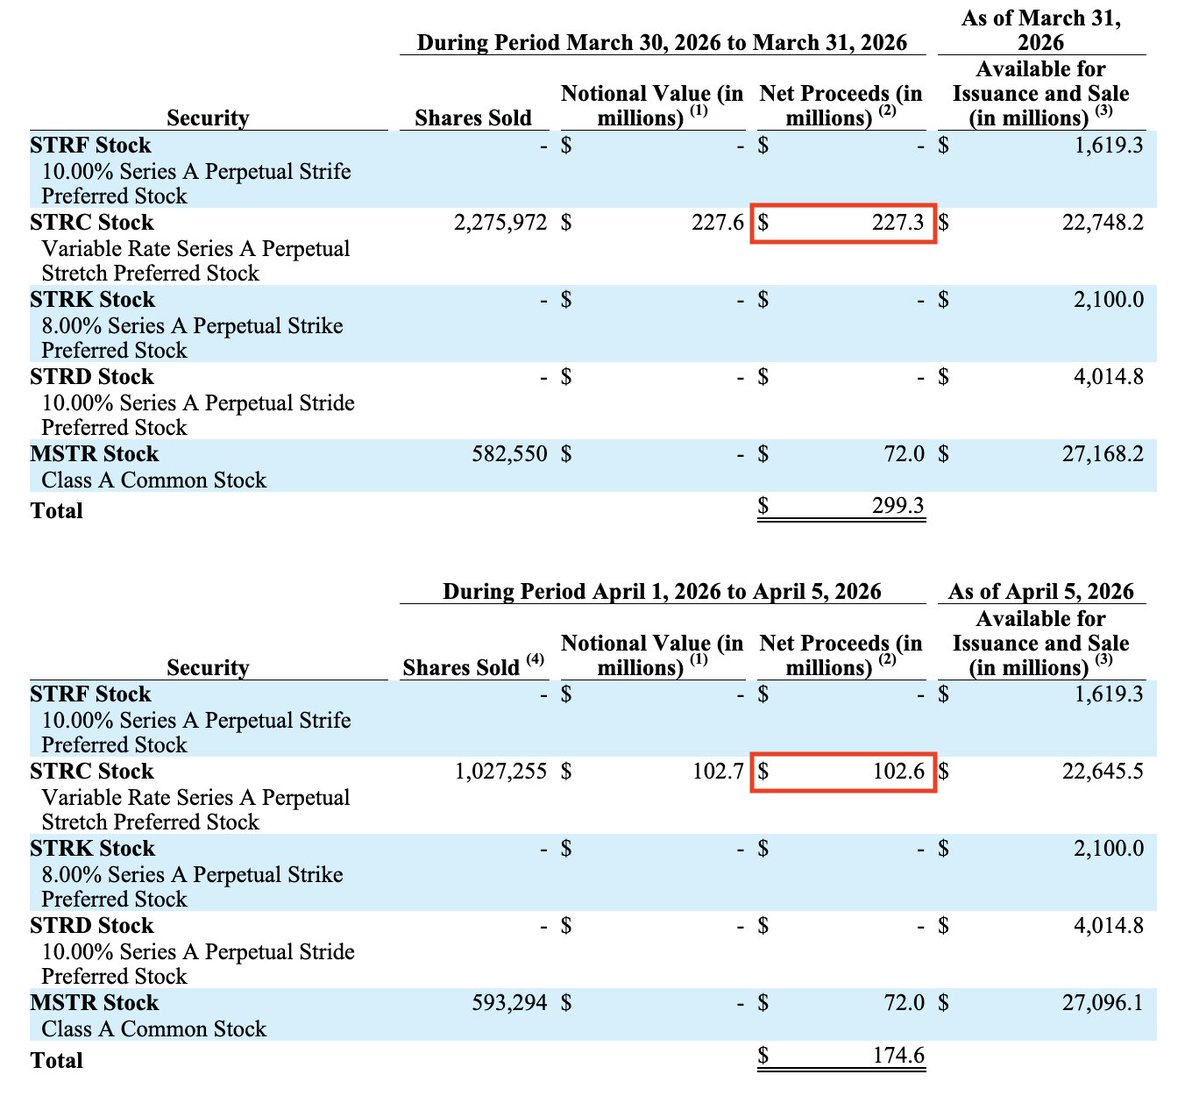Select 'As of March 31, 2026' heading
Image resolution: width=1199 pixels, height=1096 pixels.
click(1041, 30)
